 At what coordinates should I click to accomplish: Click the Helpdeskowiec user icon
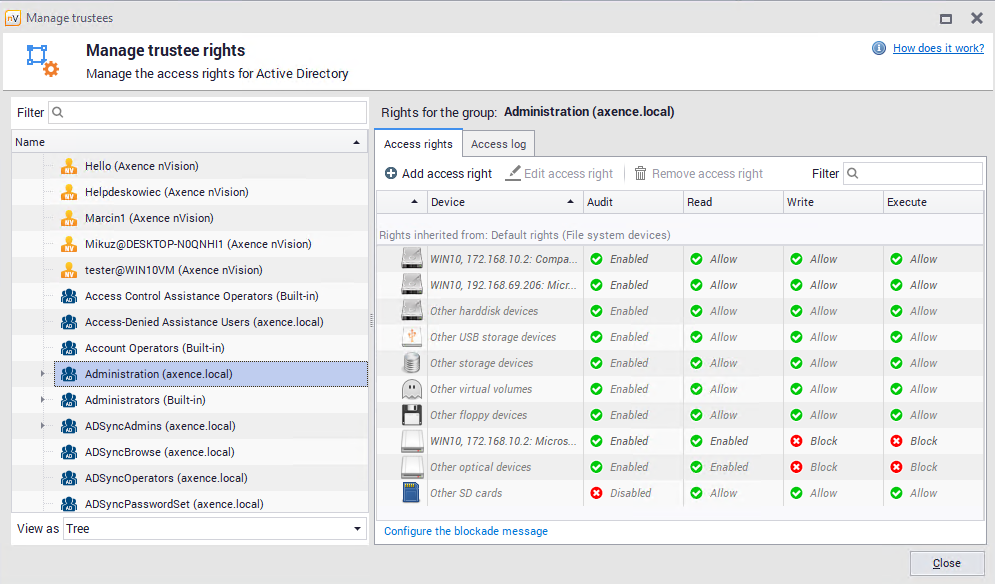pyautogui.click(x=69, y=192)
